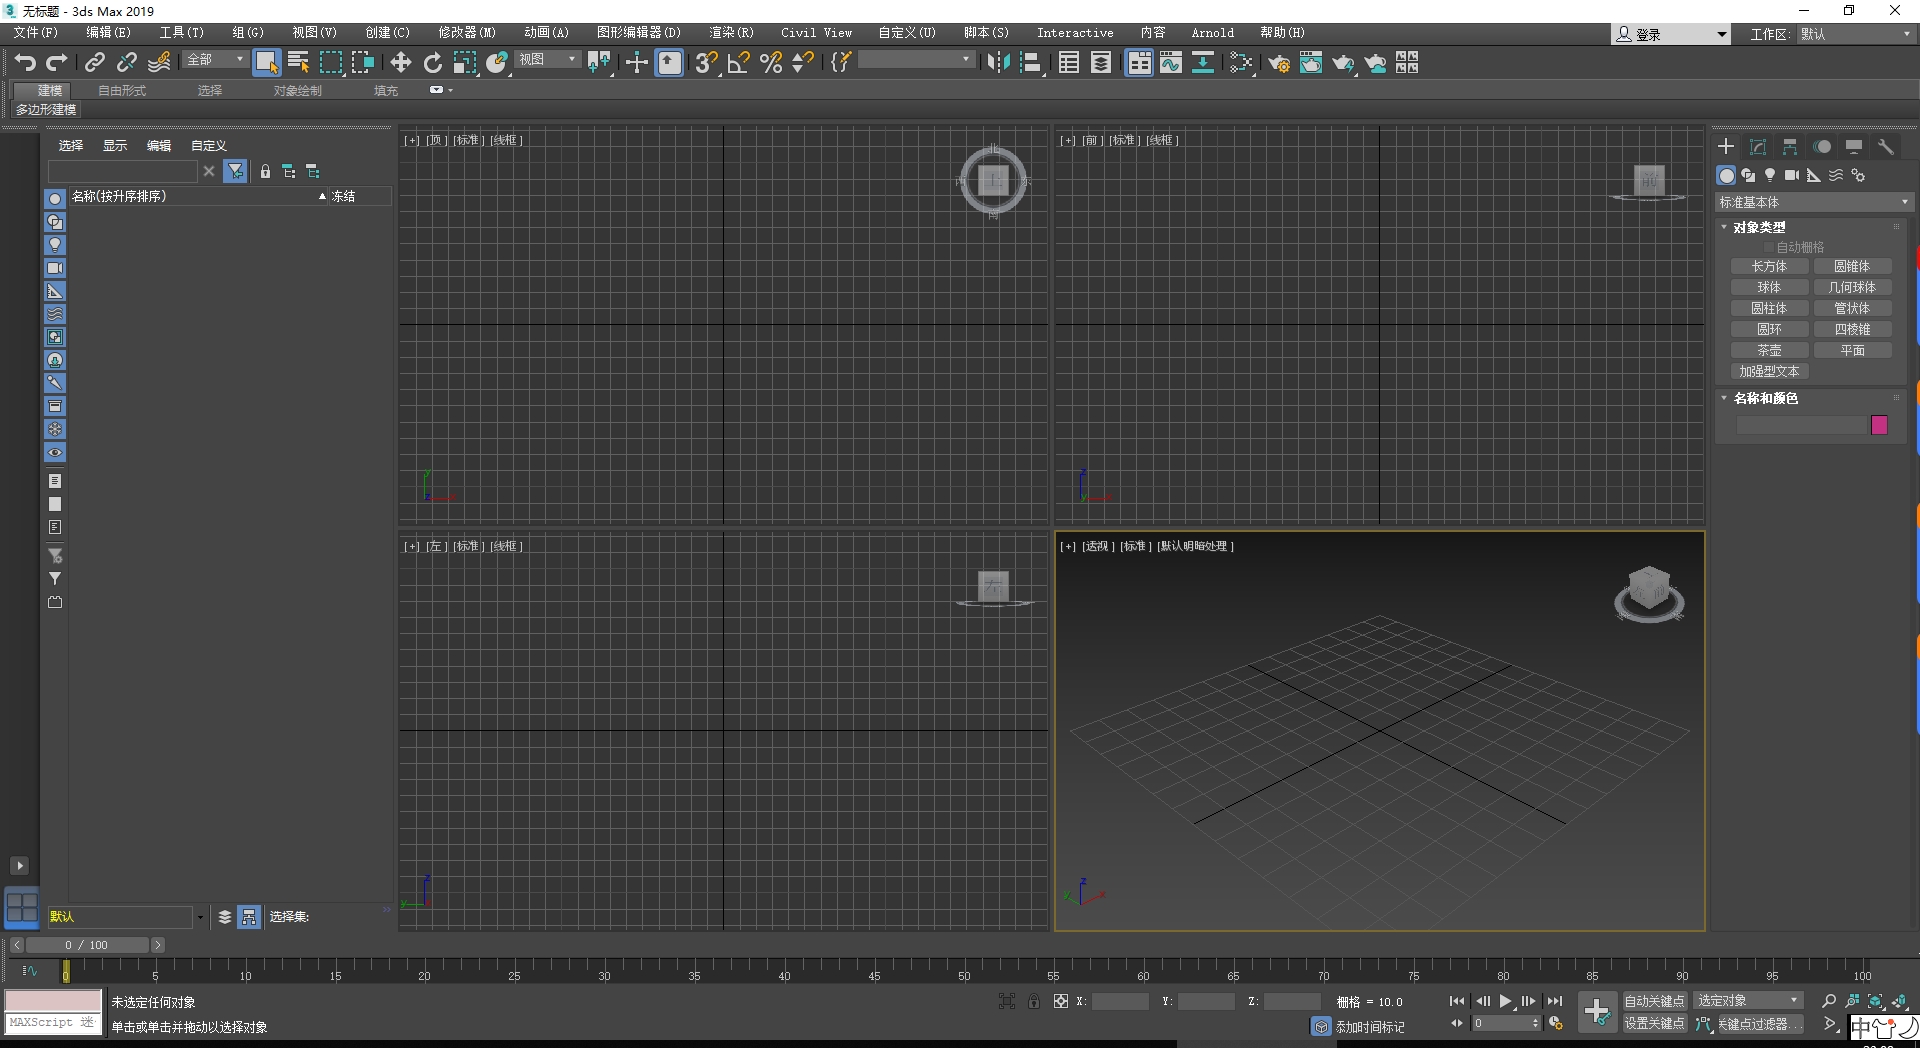Open the 全部 selection filter dropdown

pos(215,60)
